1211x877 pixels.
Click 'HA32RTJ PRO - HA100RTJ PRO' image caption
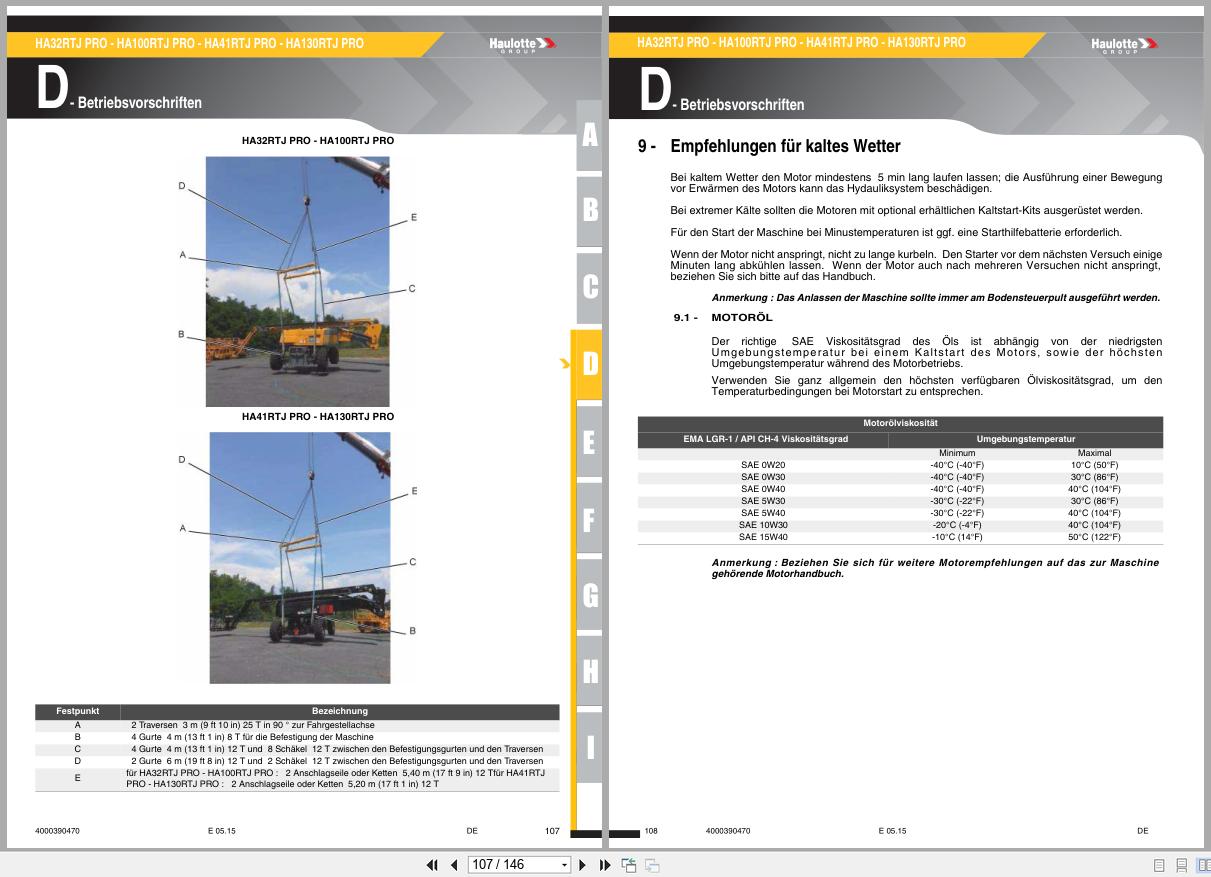pos(318,141)
